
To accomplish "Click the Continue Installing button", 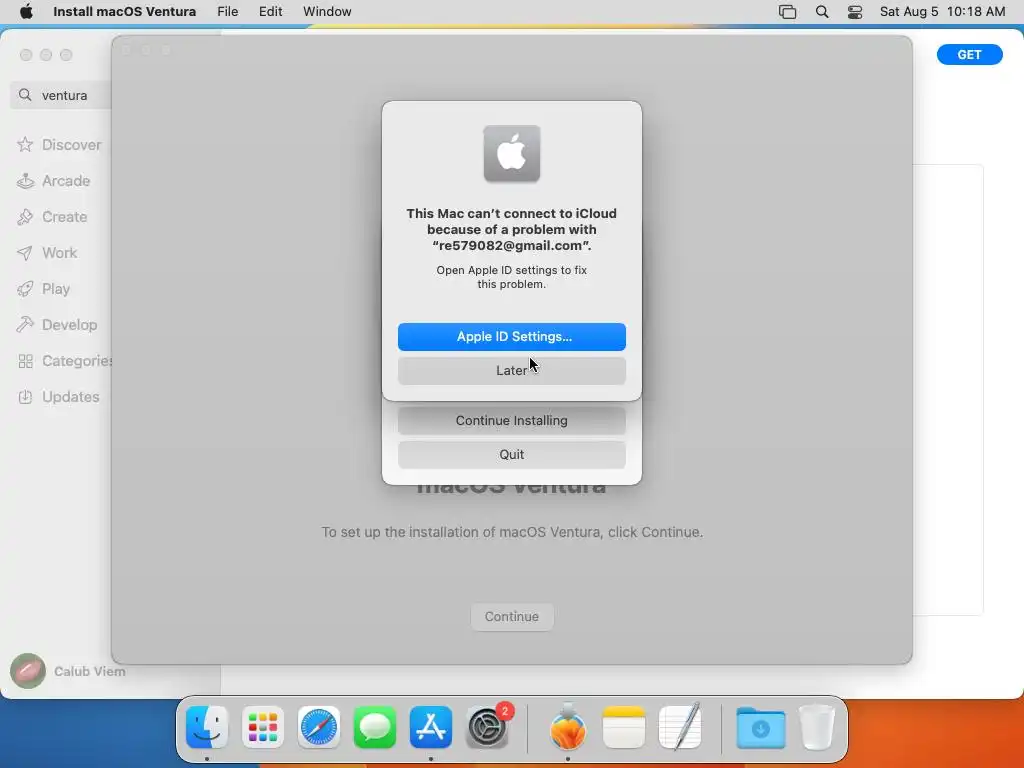I will [511, 421].
